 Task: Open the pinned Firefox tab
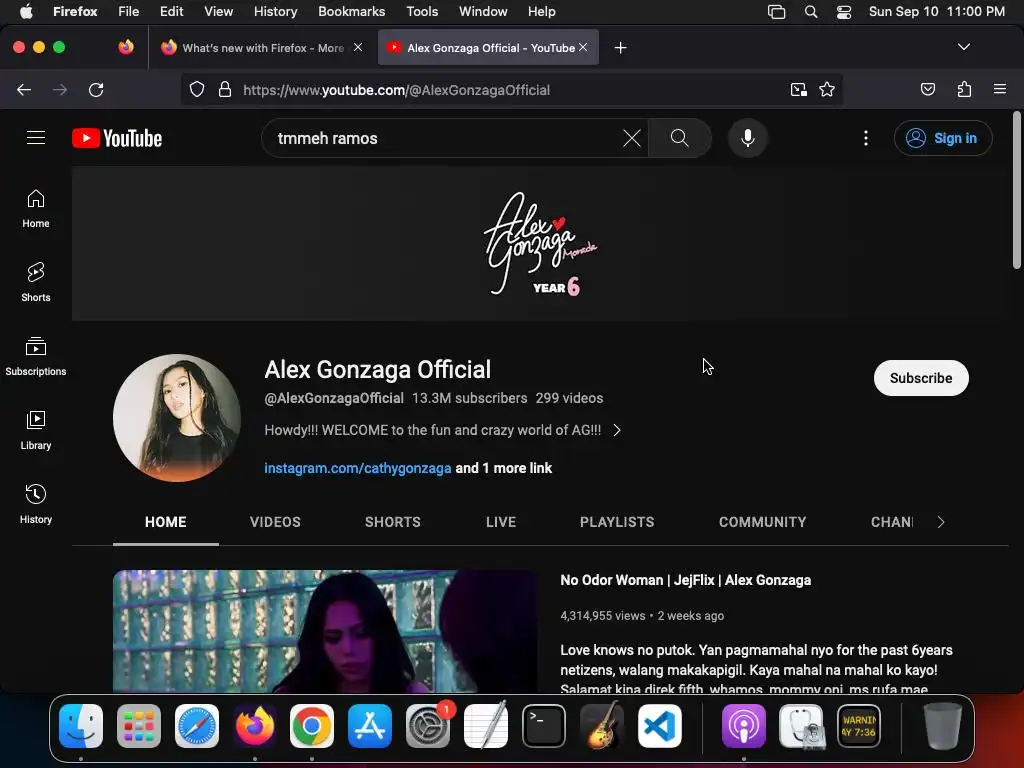(x=126, y=47)
